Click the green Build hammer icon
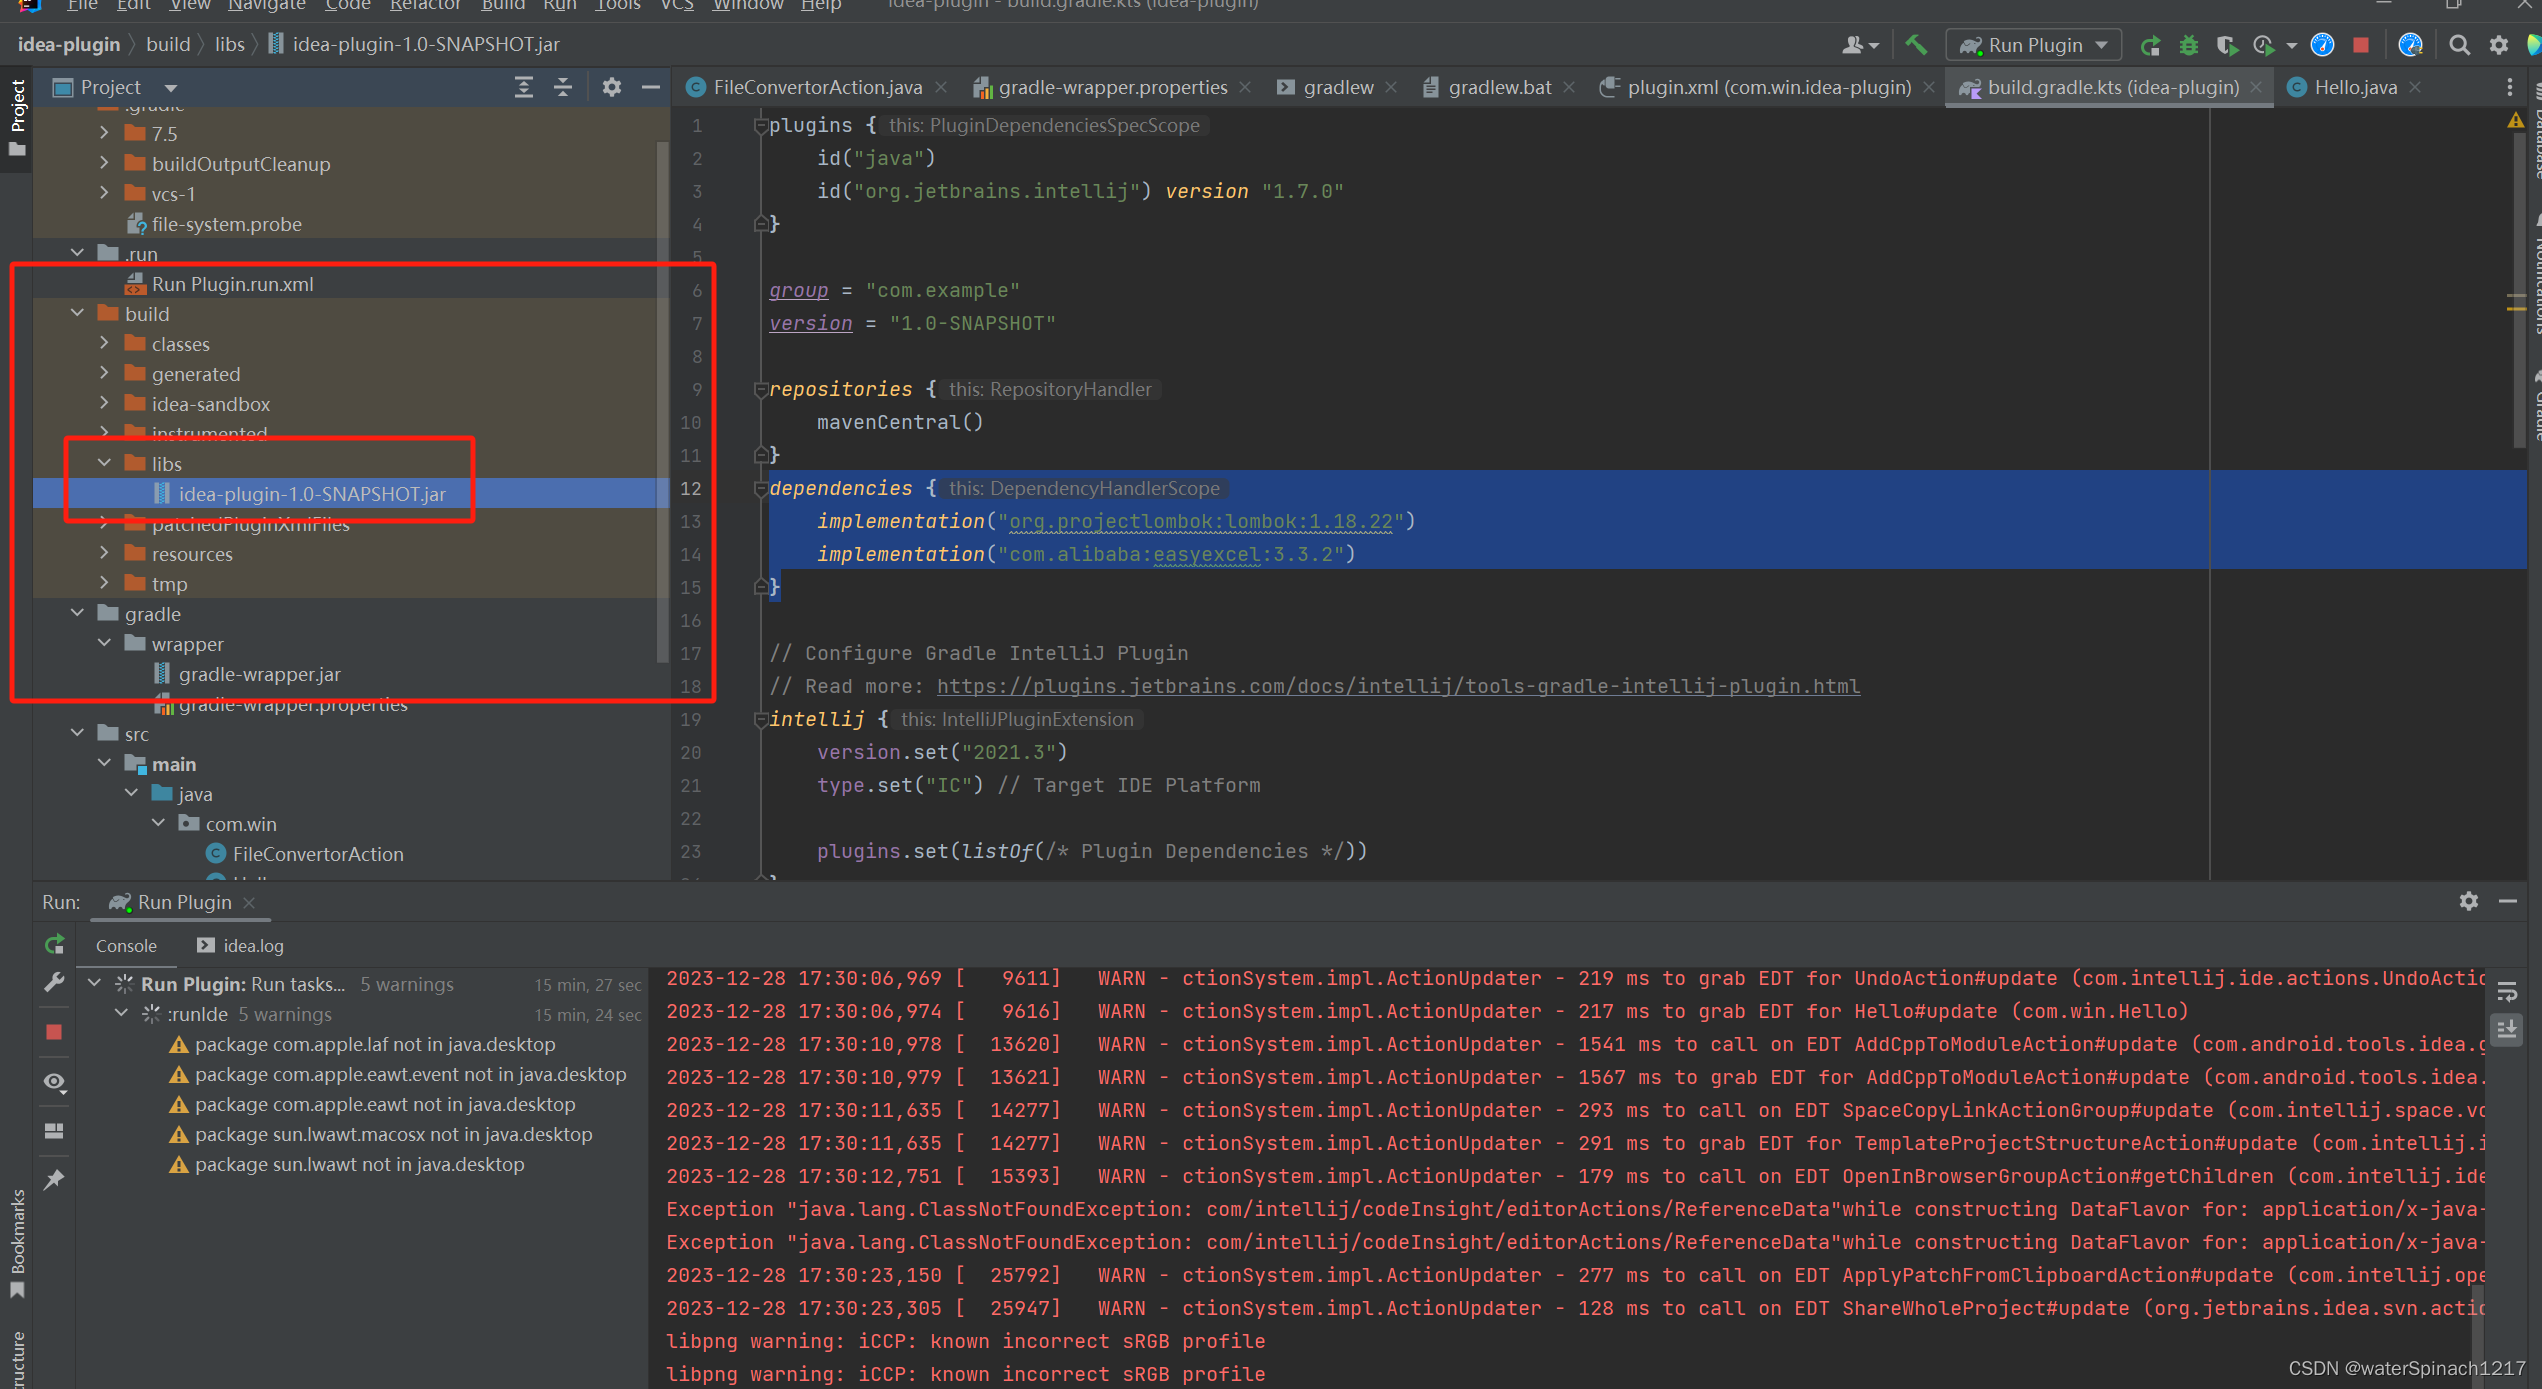The width and height of the screenshot is (2542, 1389). [1915, 45]
